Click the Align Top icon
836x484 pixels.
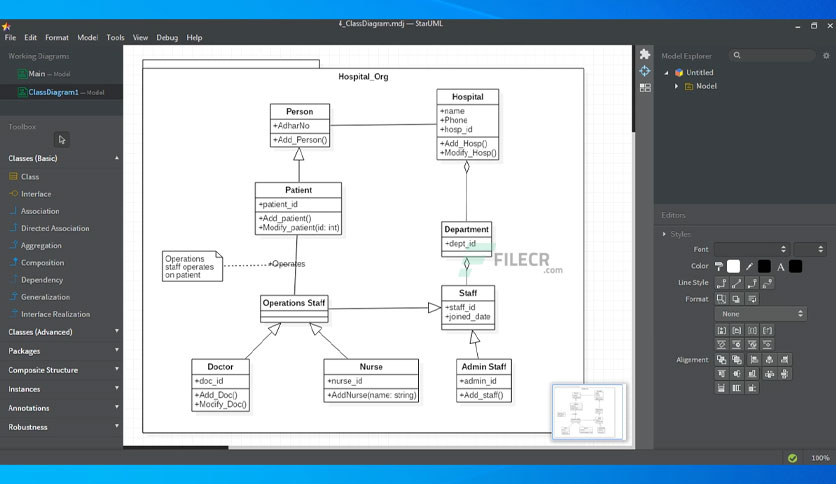pyautogui.click(x=721, y=374)
